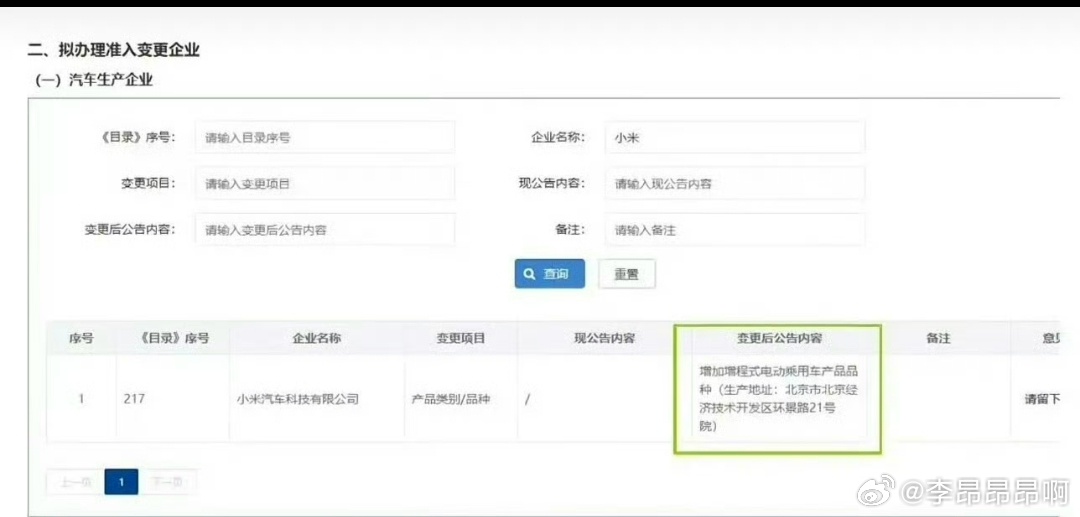Click the 增加增程式电动乘用车产品品种 cell text

(x=778, y=399)
